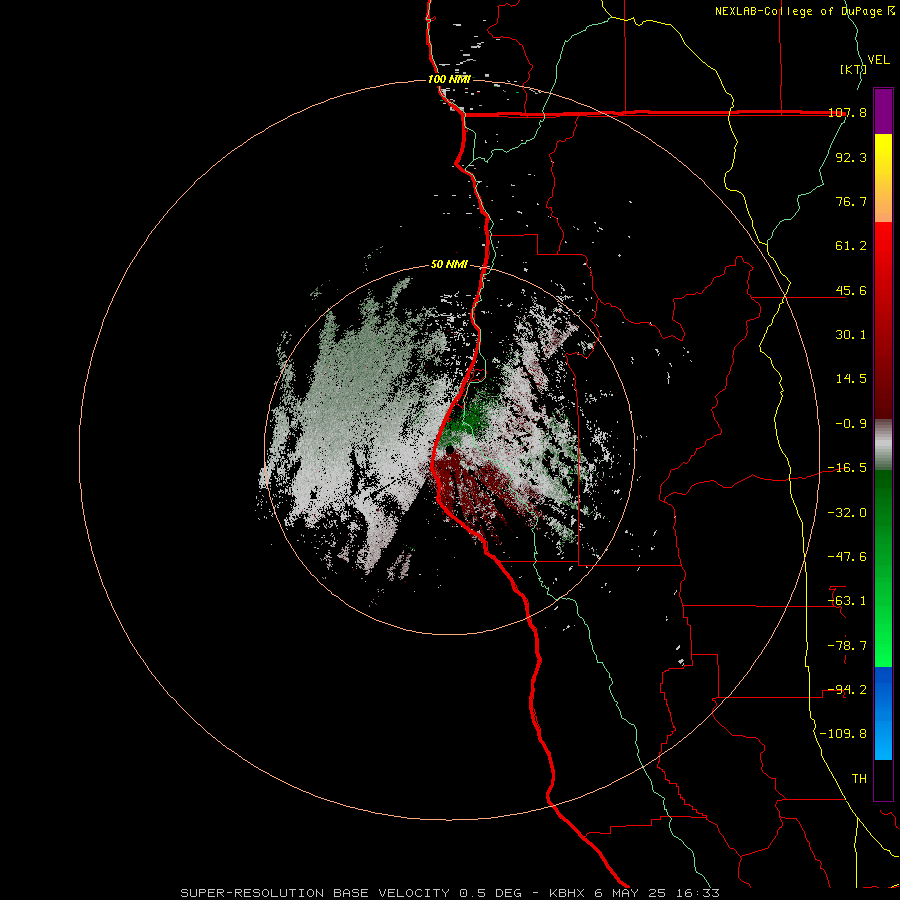Click the 6 MAY 25 date in caption
Image resolution: width=900 pixels, height=900 pixels.
click(631, 893)
